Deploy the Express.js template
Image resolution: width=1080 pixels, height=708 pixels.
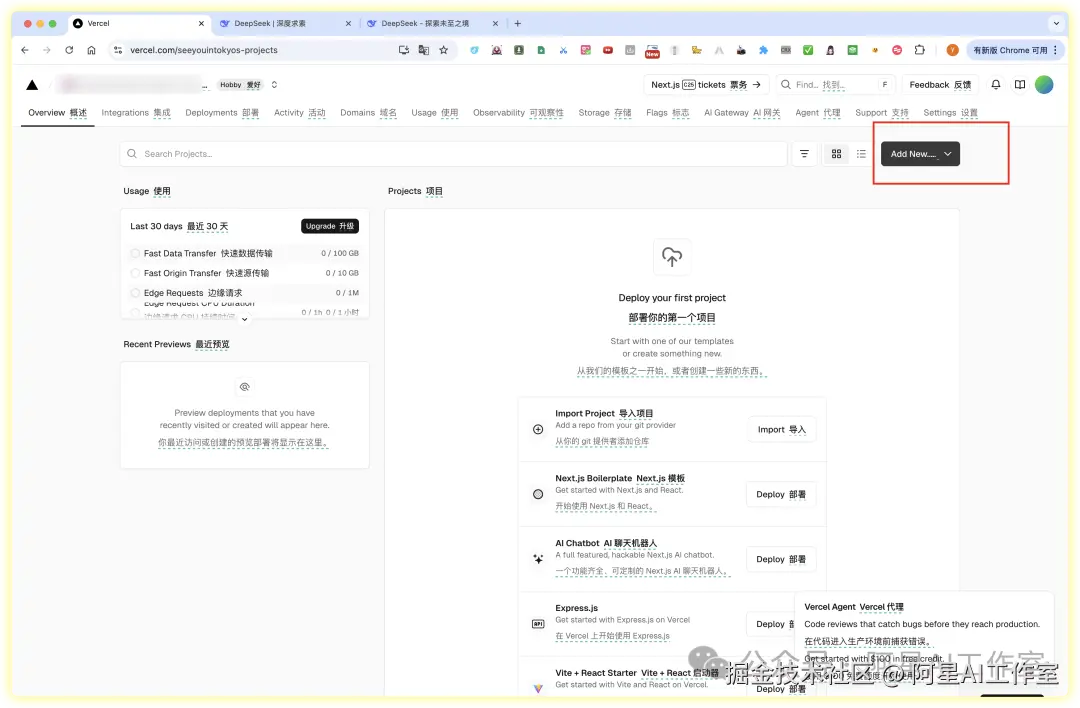pyautogui.click(x=771, y=624)
